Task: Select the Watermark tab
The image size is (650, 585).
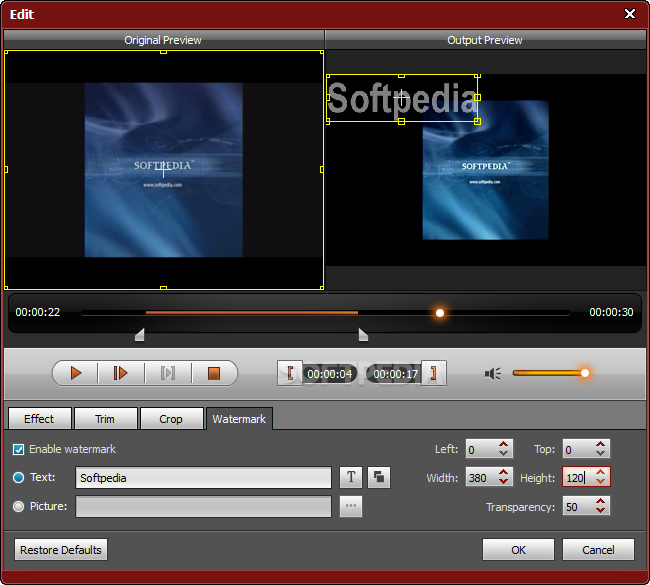Action: [239, 419]
